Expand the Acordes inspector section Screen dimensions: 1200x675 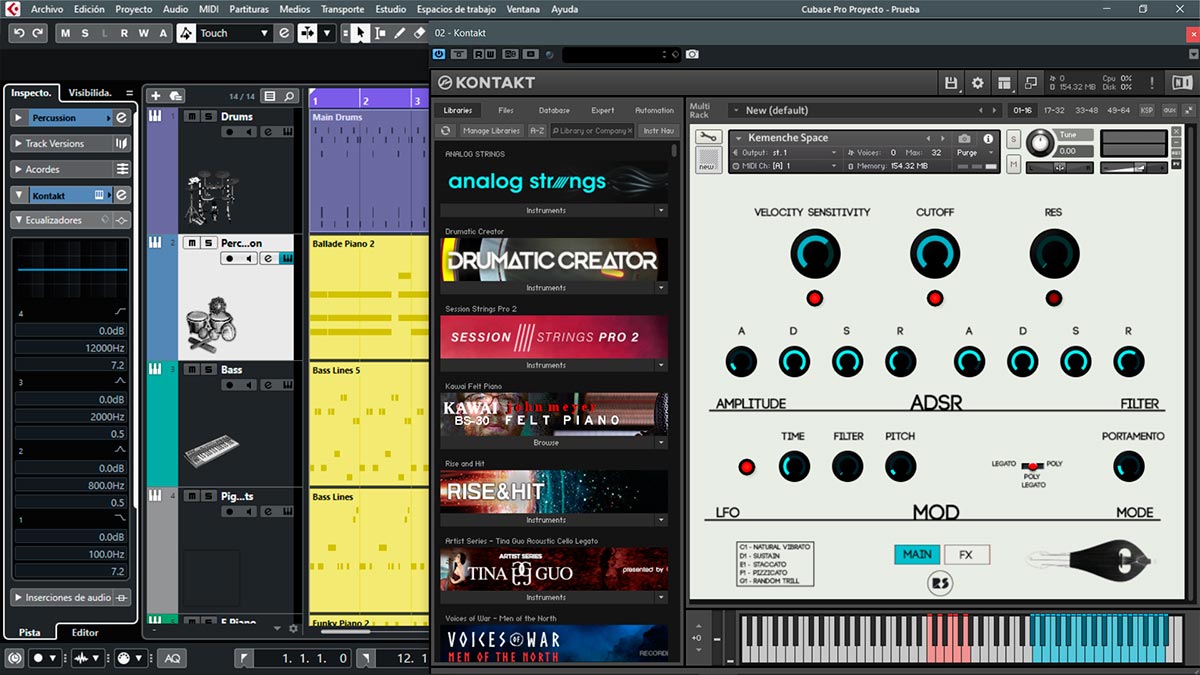pos(19,169)
